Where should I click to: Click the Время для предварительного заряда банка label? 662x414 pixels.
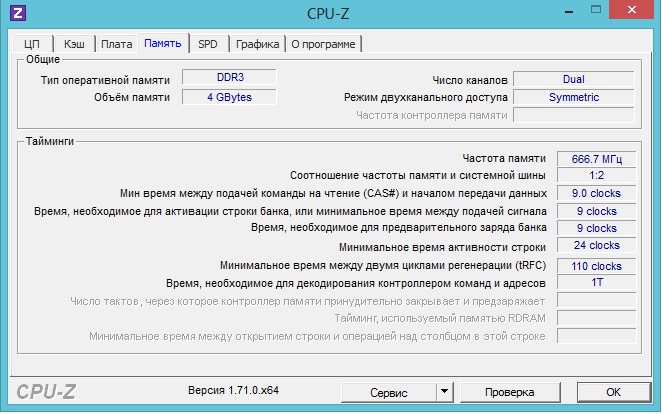(399, 228)
